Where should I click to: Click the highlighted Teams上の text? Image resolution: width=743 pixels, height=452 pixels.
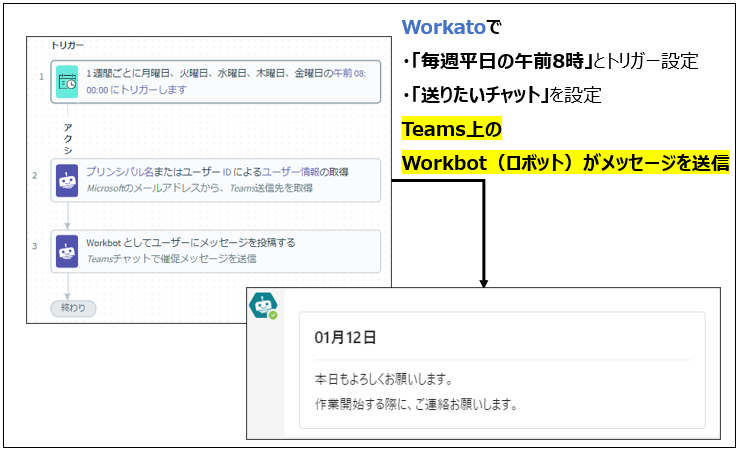(x=452, y=129)
